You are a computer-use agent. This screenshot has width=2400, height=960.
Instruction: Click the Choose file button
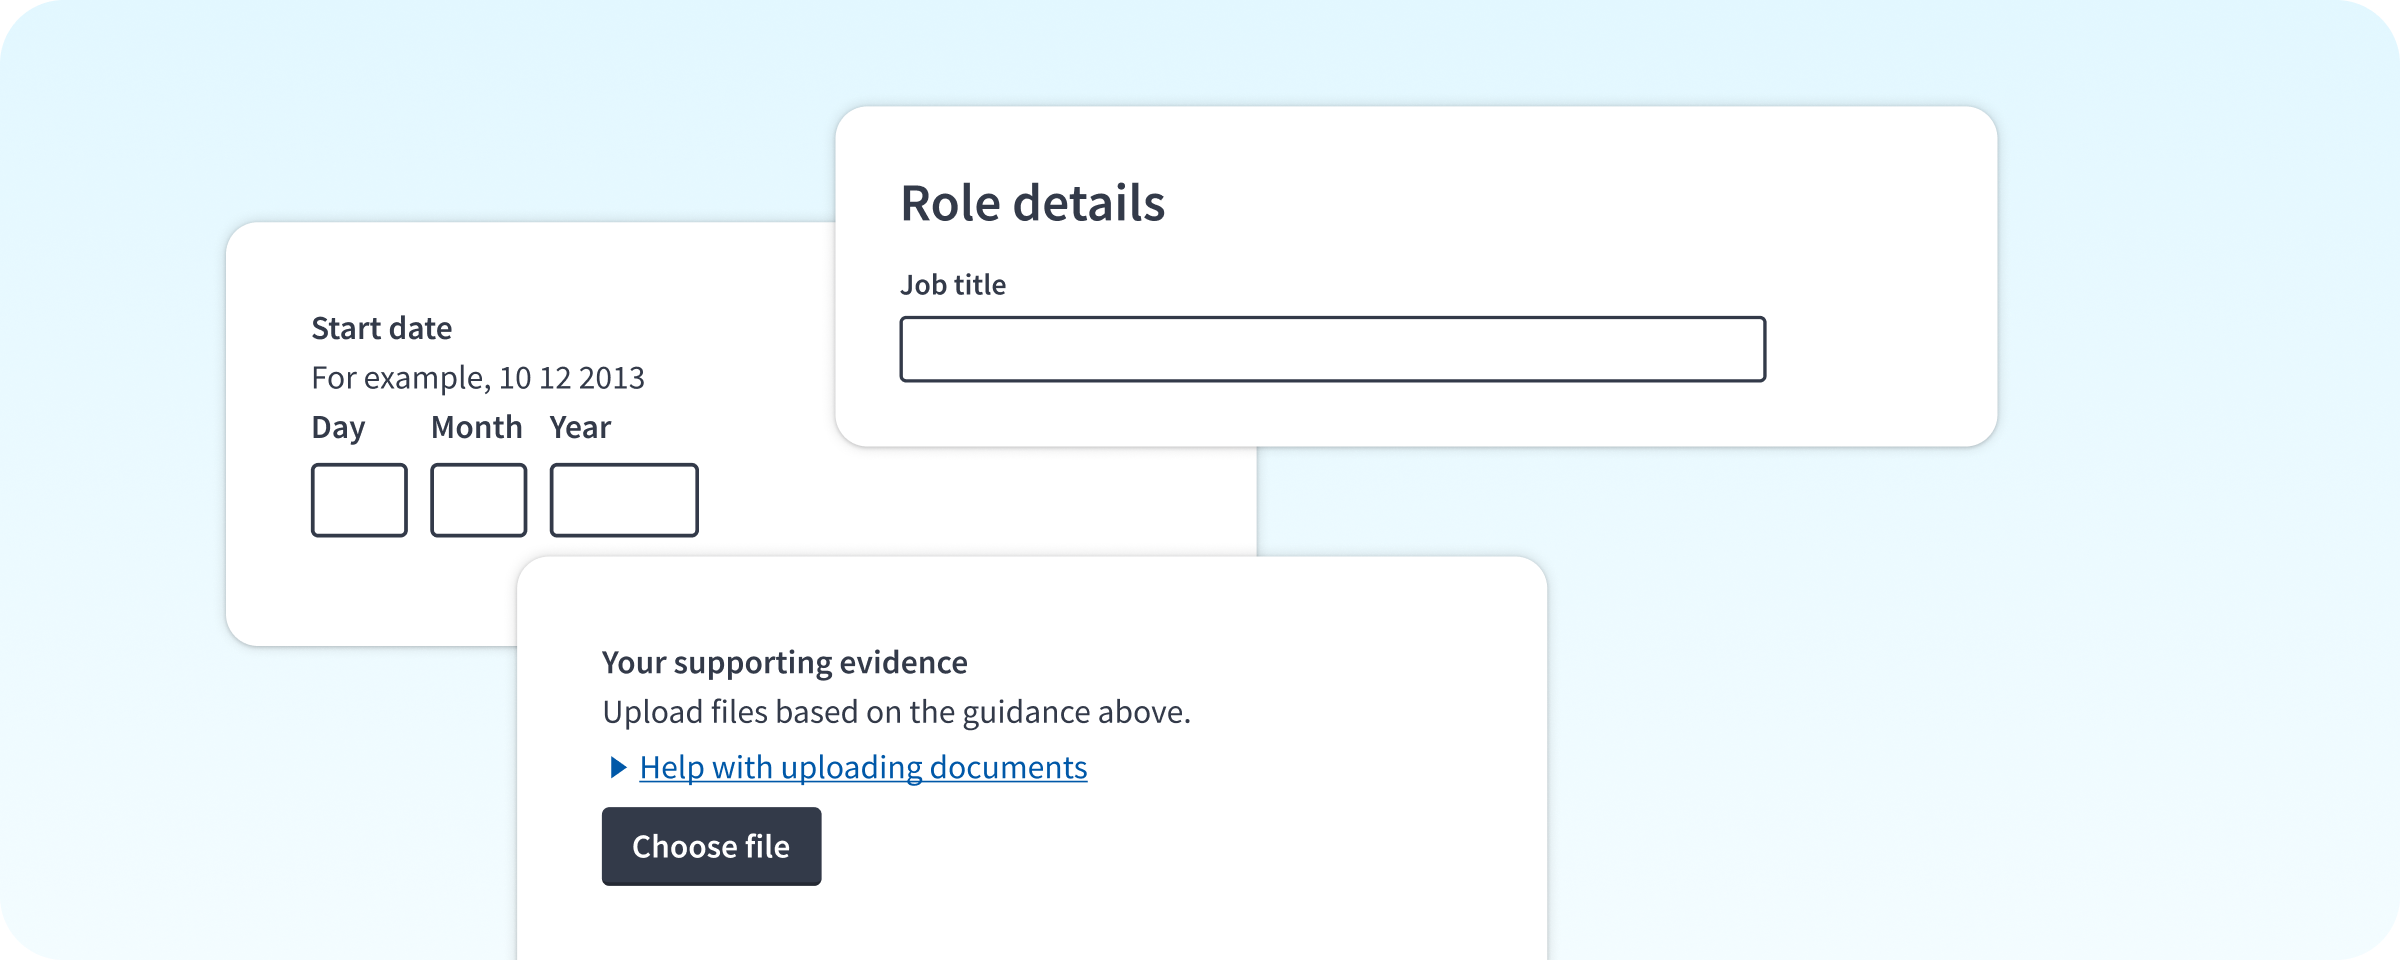coord(711,846)
